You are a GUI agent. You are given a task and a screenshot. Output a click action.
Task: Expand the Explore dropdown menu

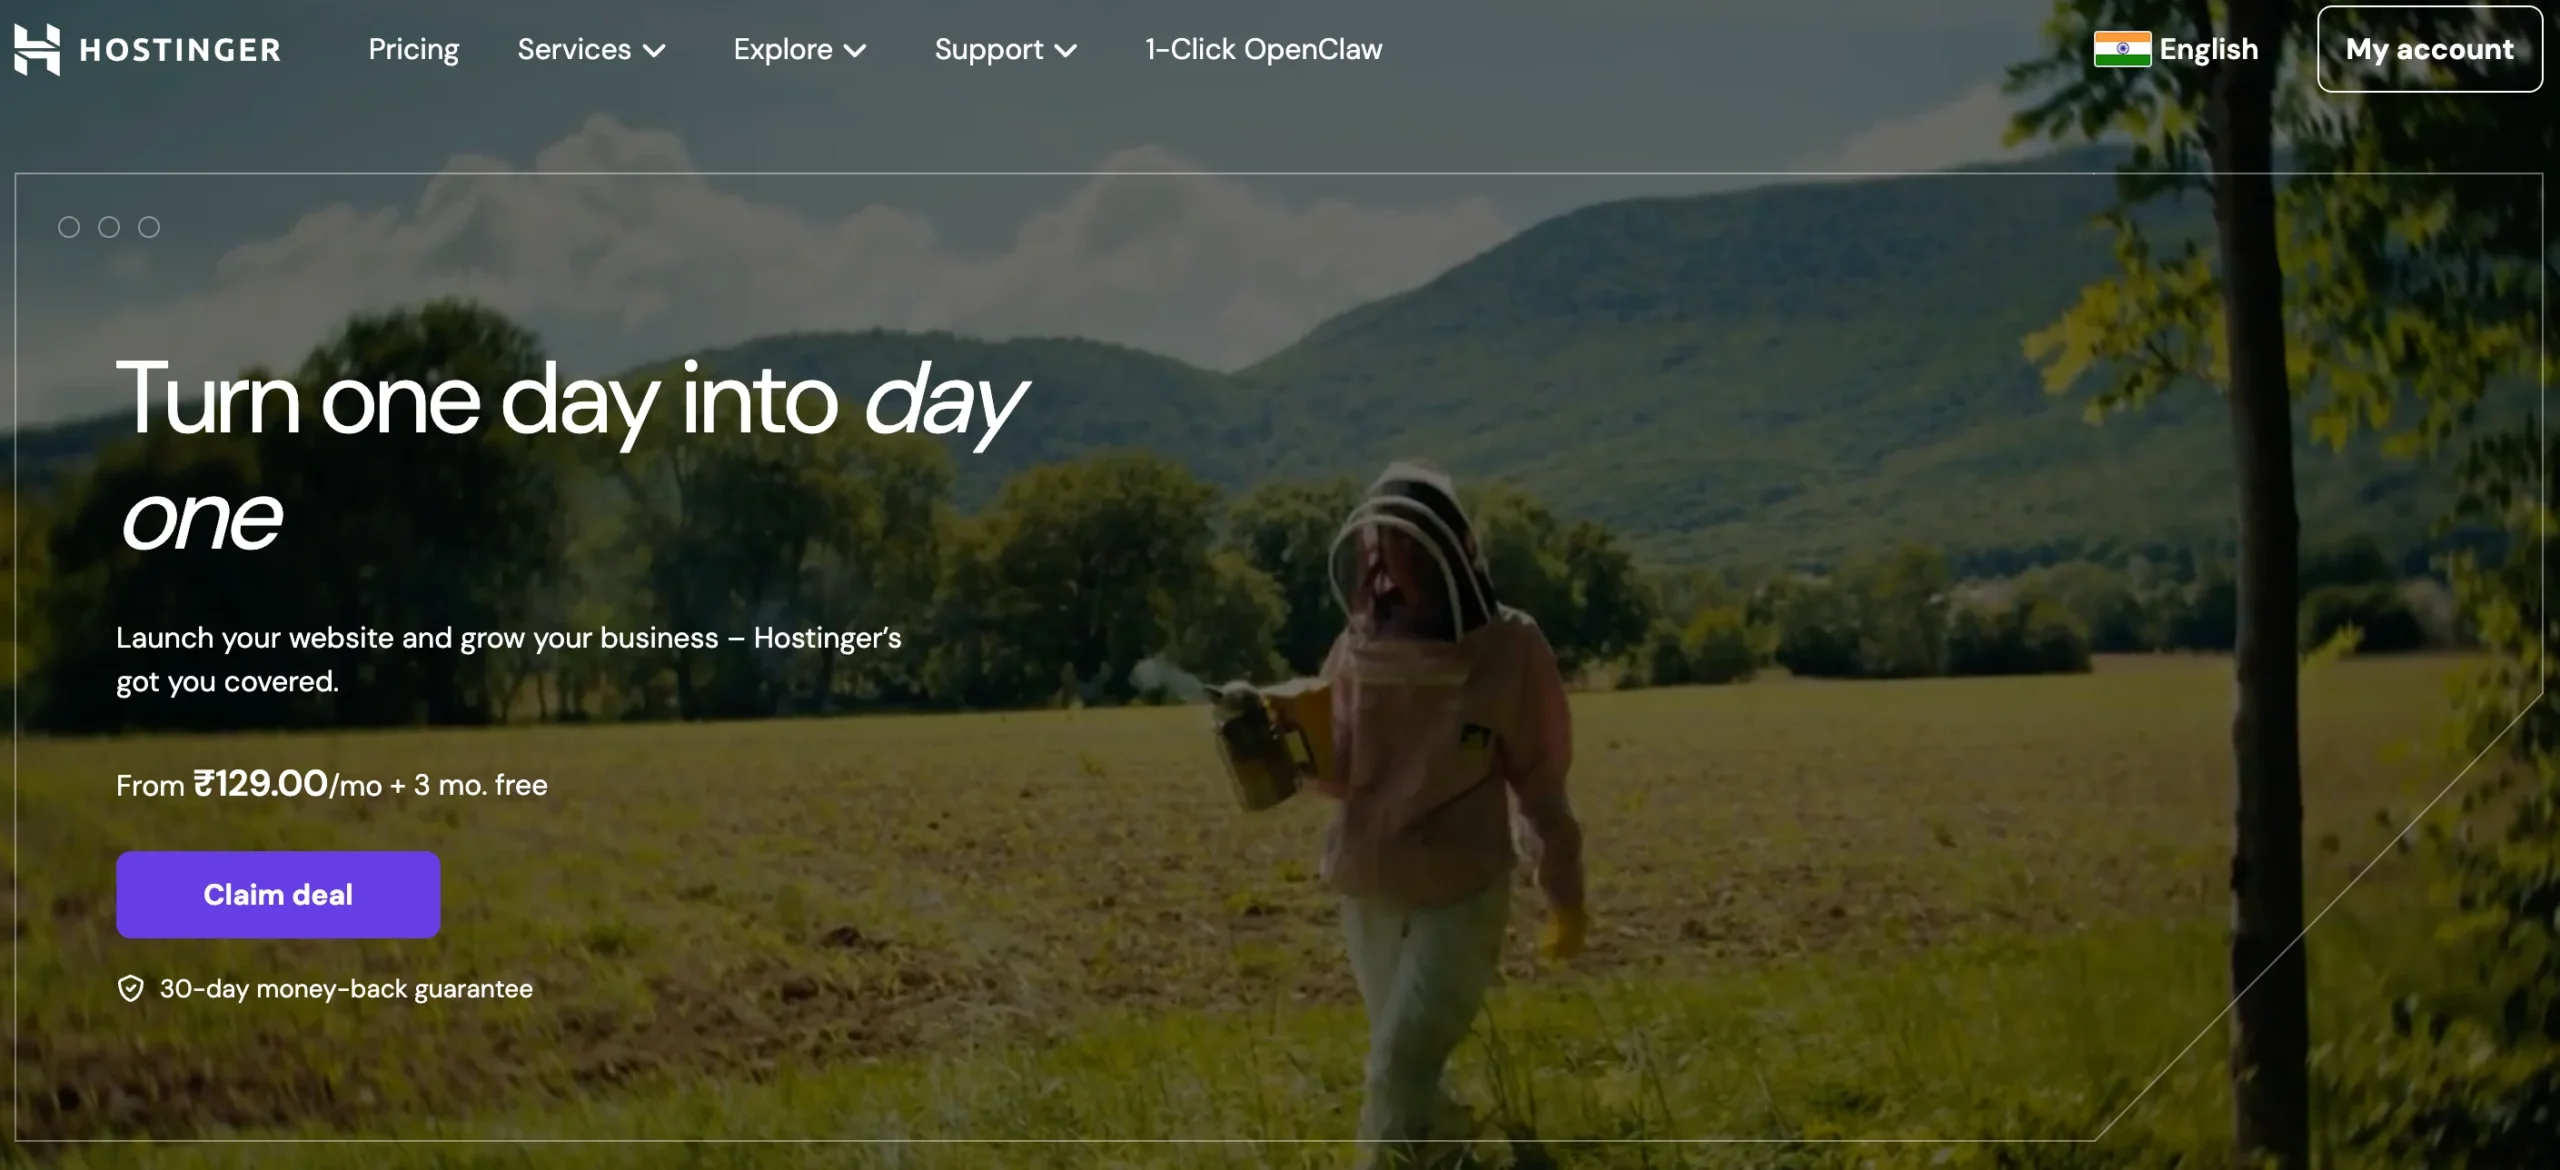pyautogui.click(x=800, y=49)
